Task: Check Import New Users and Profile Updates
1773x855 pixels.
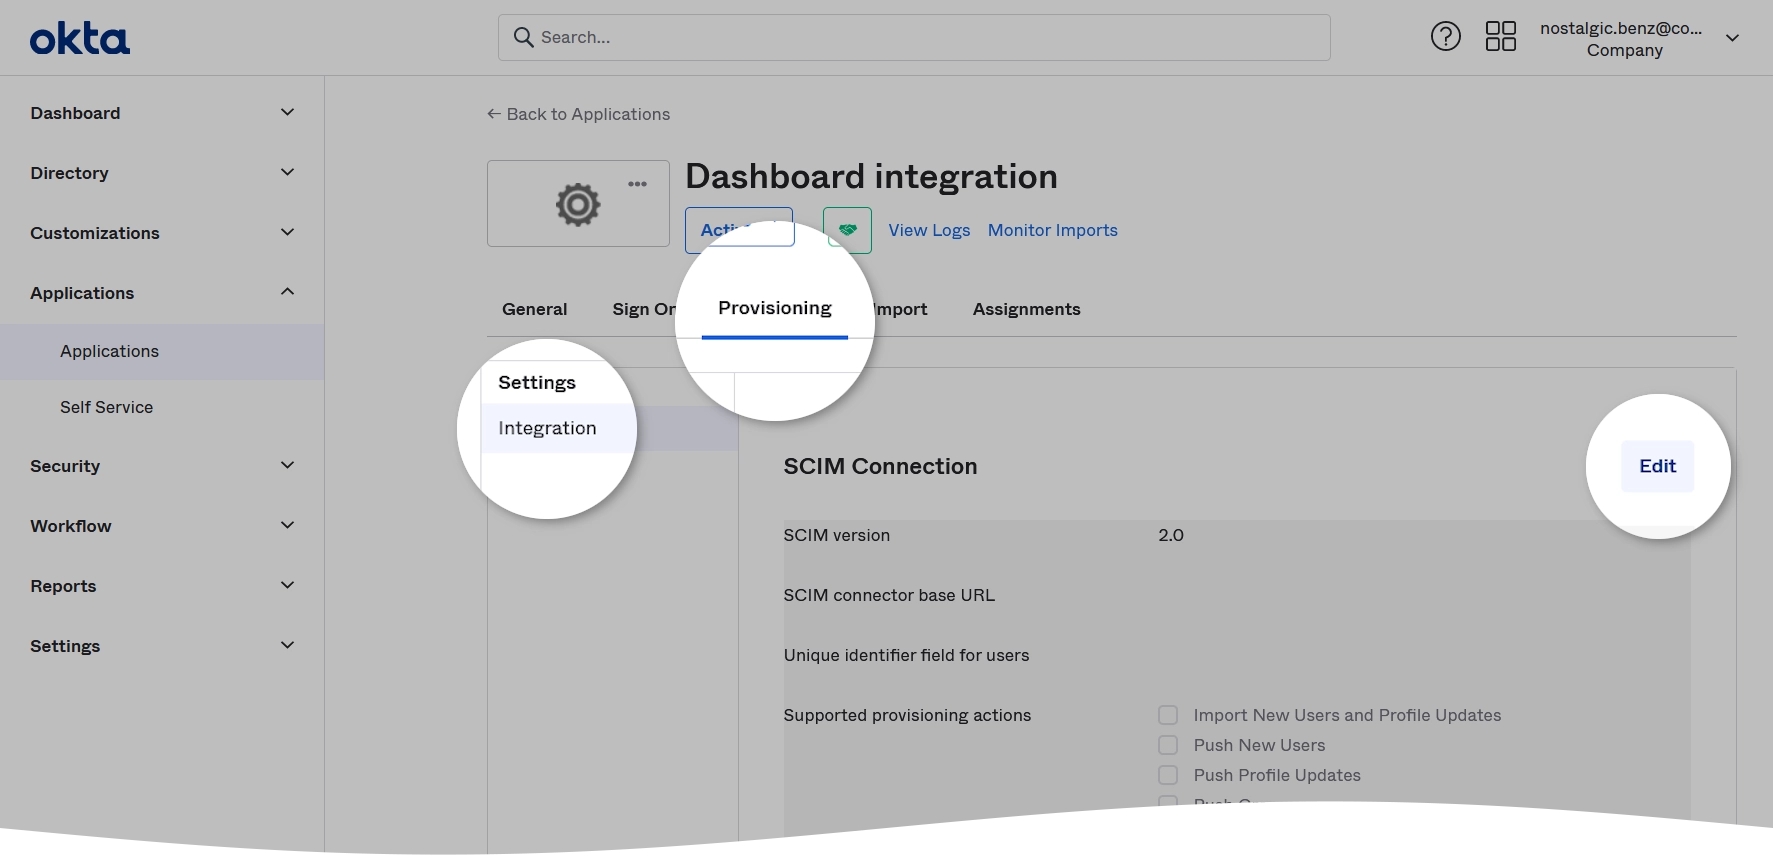Action: pyautogui.click(x=1167, y=715)
